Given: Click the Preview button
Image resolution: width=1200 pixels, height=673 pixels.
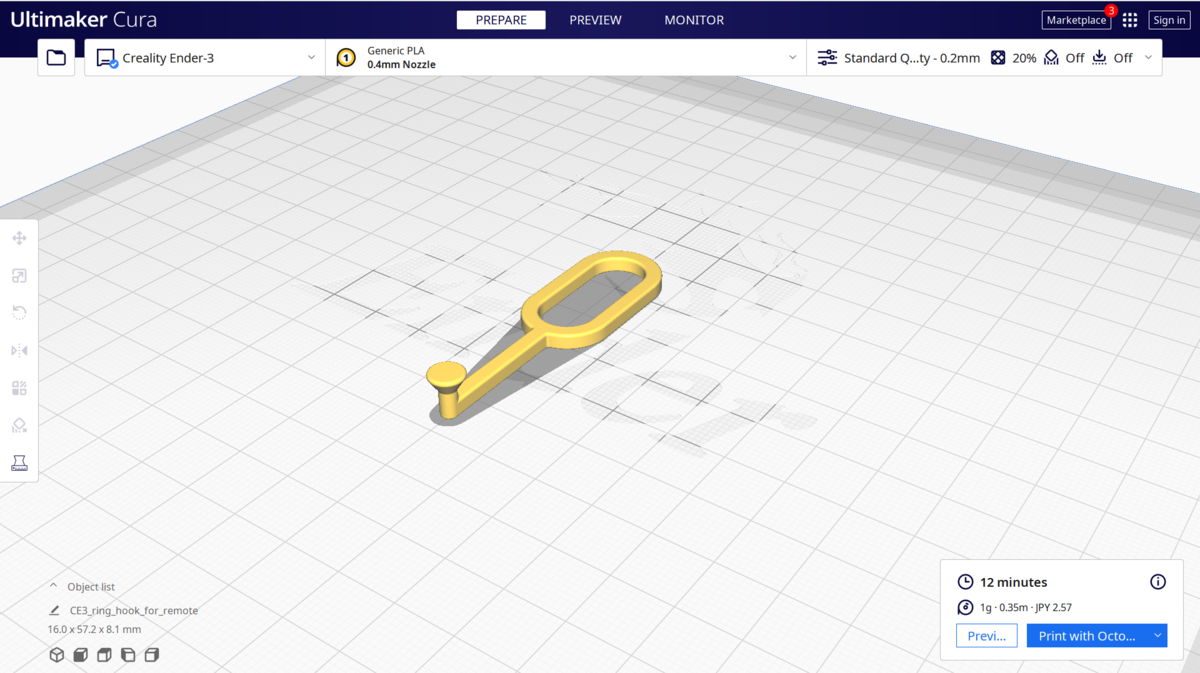Looking at the screenshot, I should point(987,636).
